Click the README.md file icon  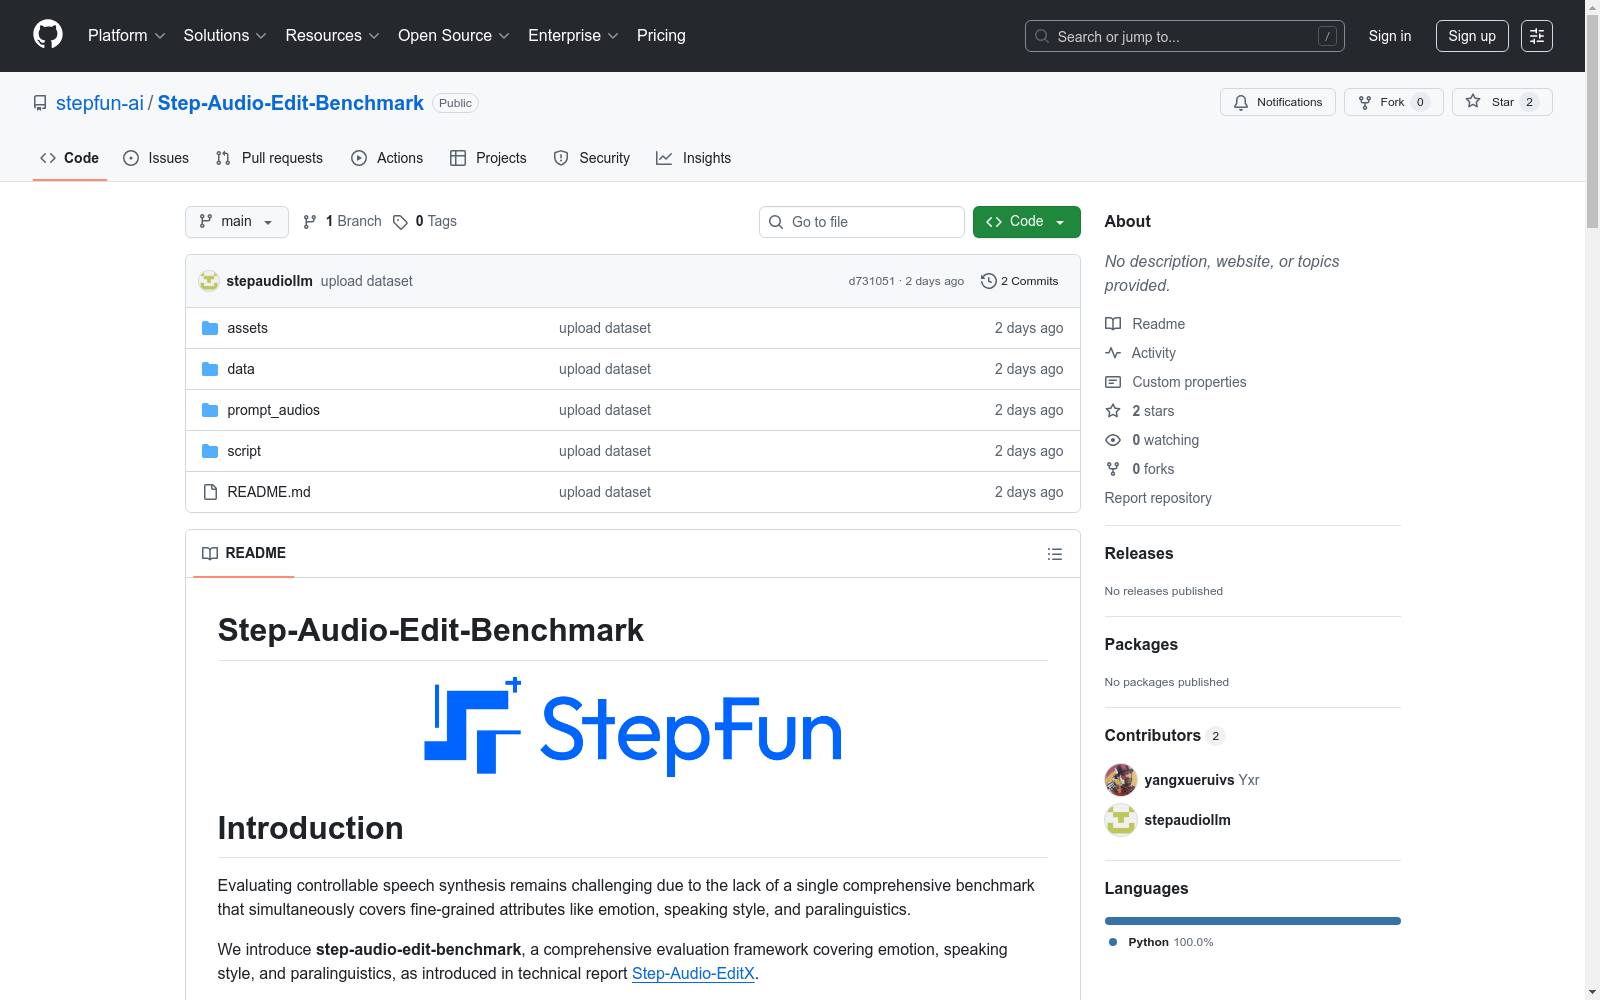[x=210, y=492]
